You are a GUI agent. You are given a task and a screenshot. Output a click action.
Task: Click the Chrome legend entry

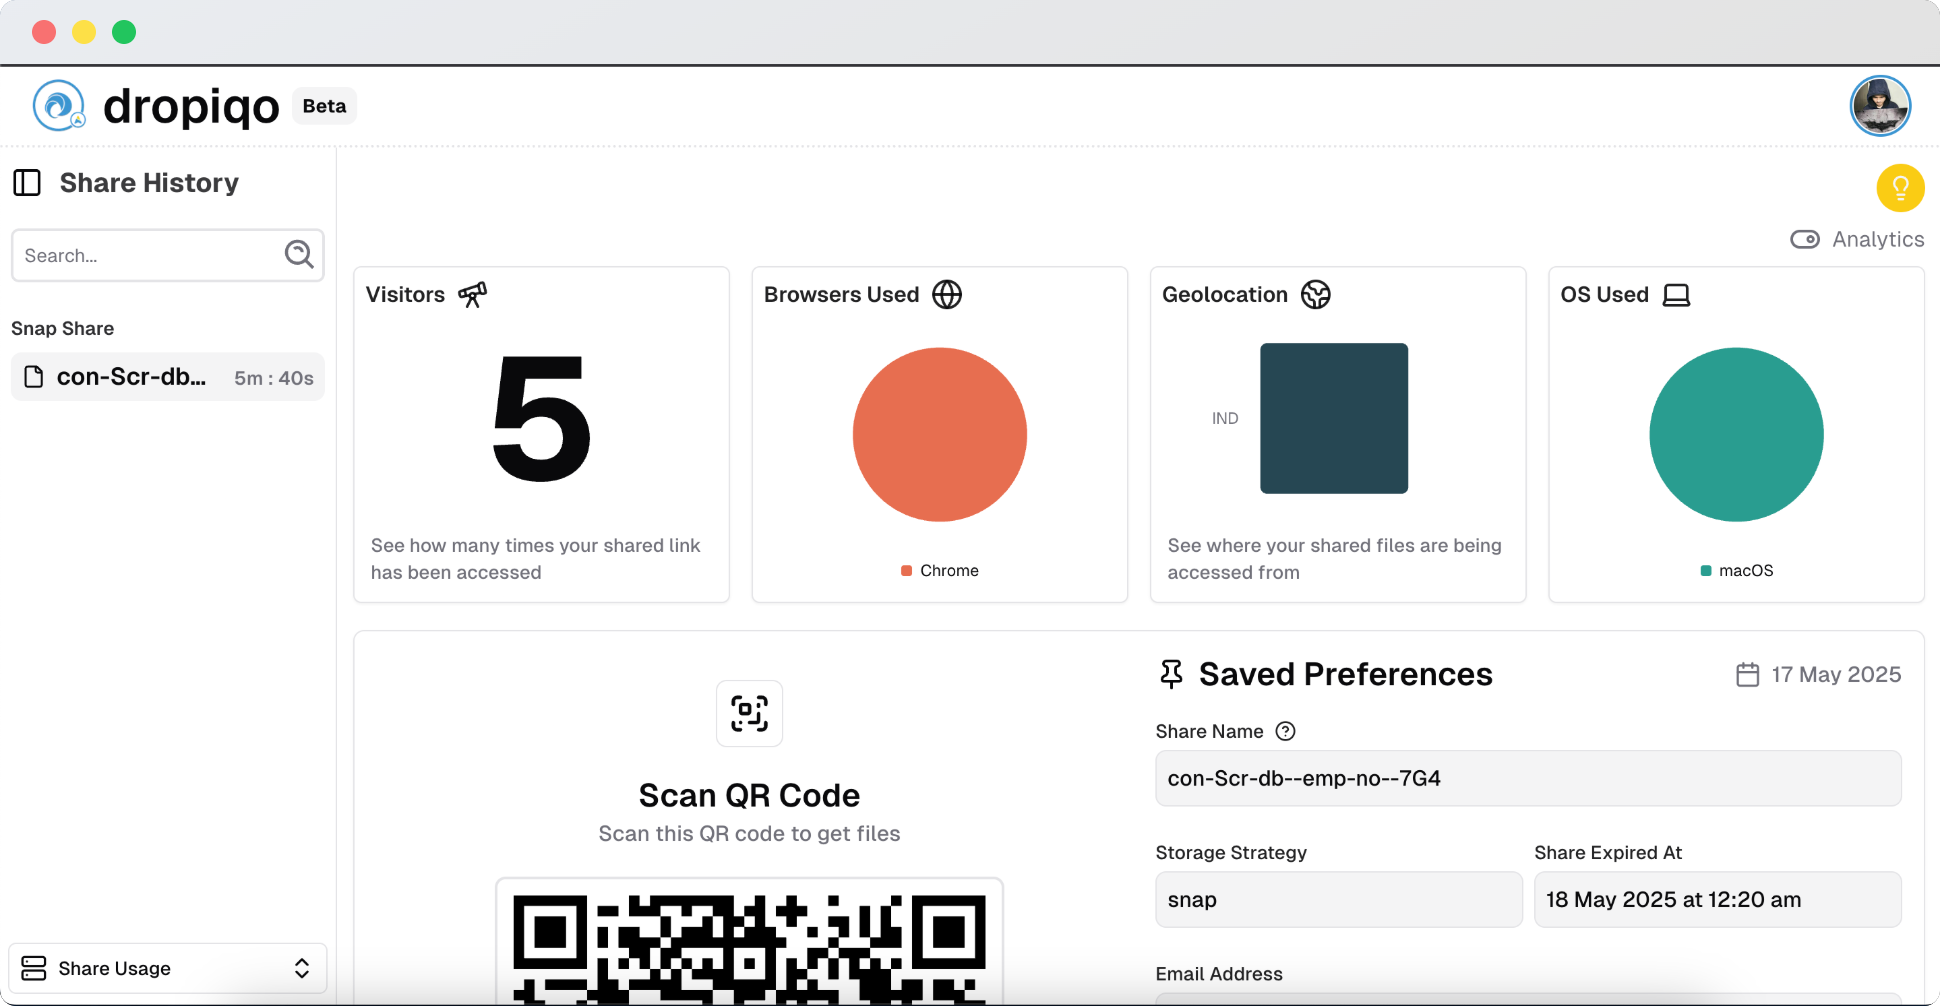click(x=940, y=570)
